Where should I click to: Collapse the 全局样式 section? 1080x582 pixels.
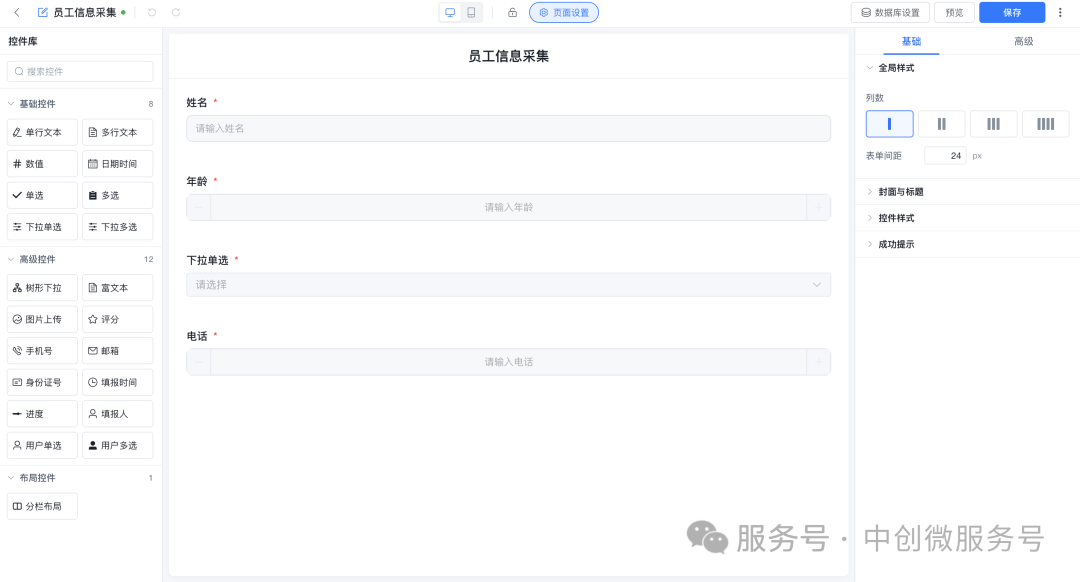pyautogui.click(x=870, y=68)
